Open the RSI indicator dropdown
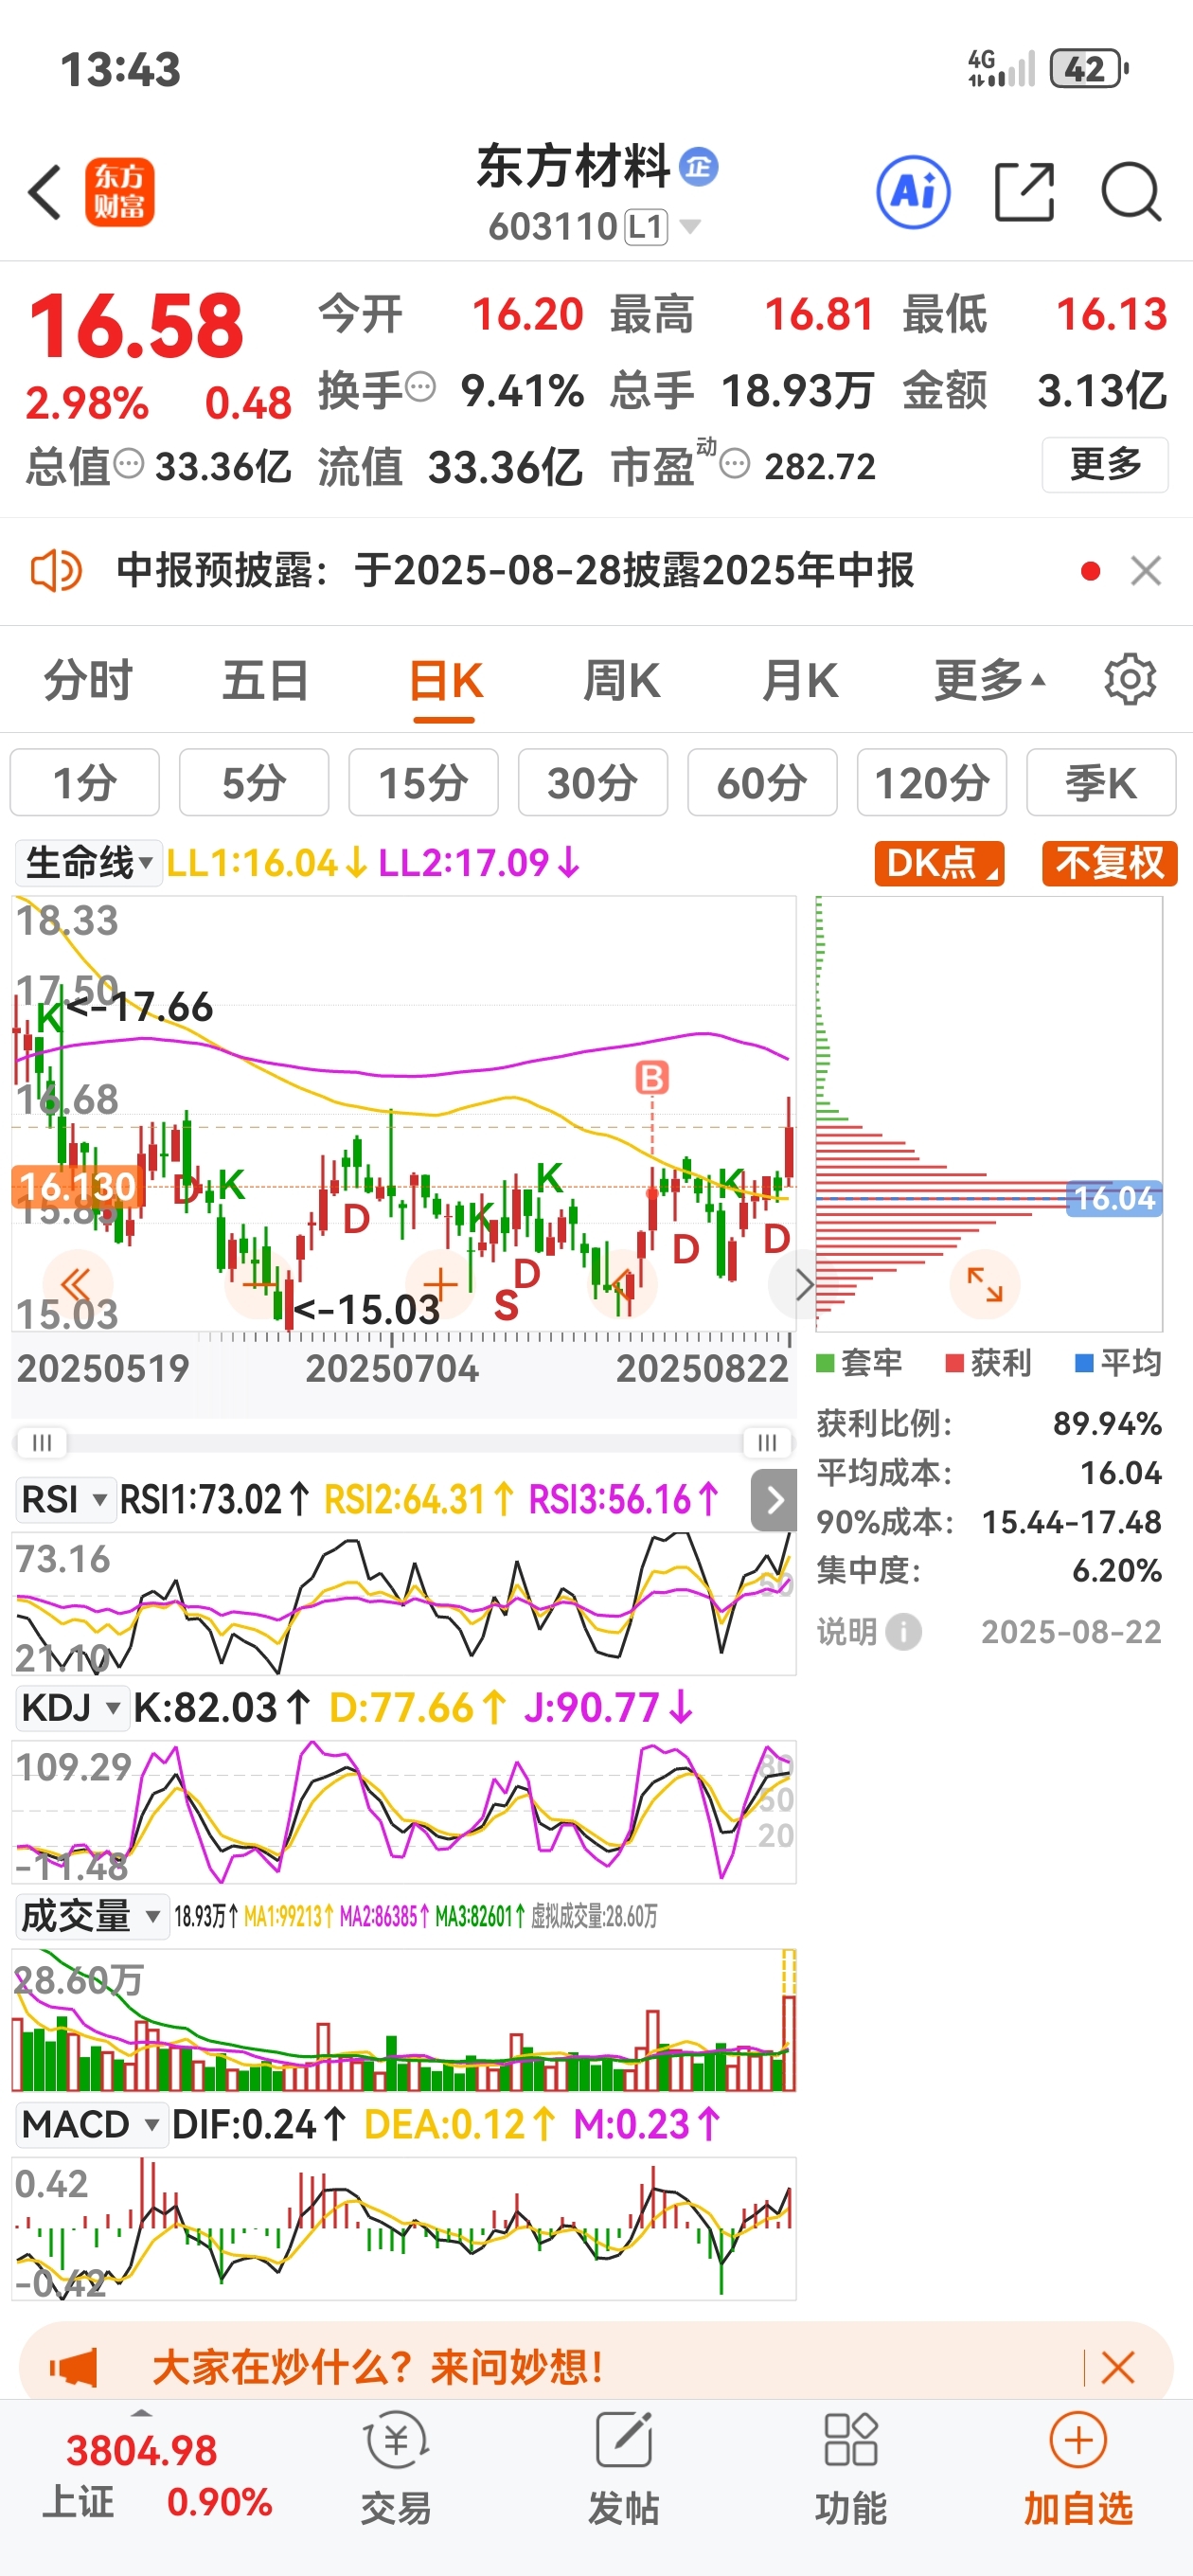The height and width of the screenshot is (2576, 1193). pos(65,1500)
